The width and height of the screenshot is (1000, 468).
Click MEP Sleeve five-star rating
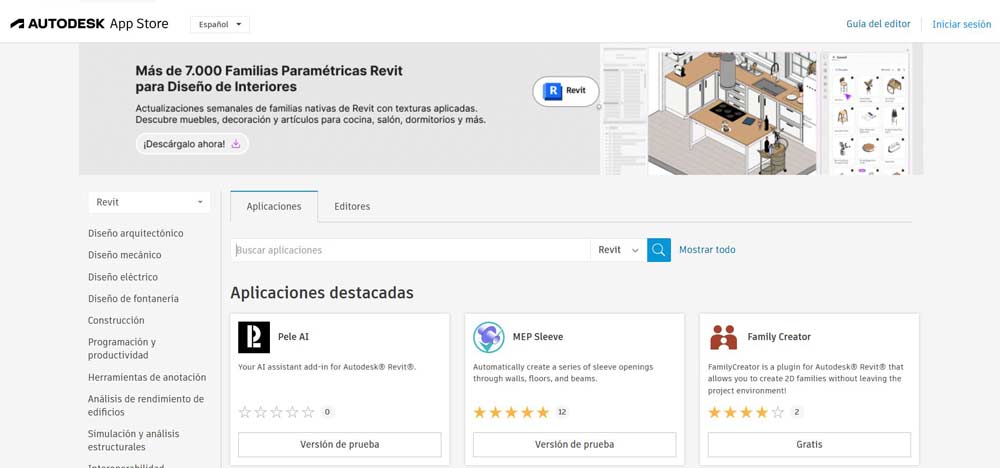tap(511, 412)
